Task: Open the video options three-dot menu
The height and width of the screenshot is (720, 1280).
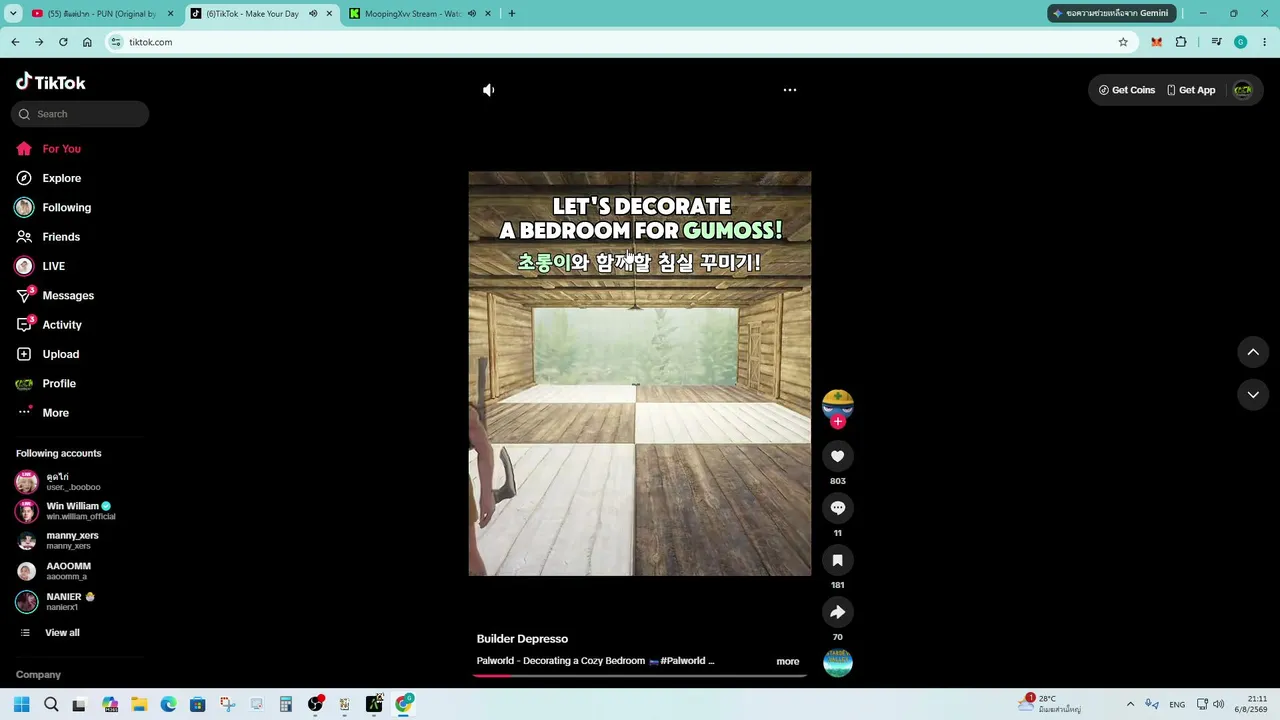Action: pyautogui.click(x=790, y=90)
